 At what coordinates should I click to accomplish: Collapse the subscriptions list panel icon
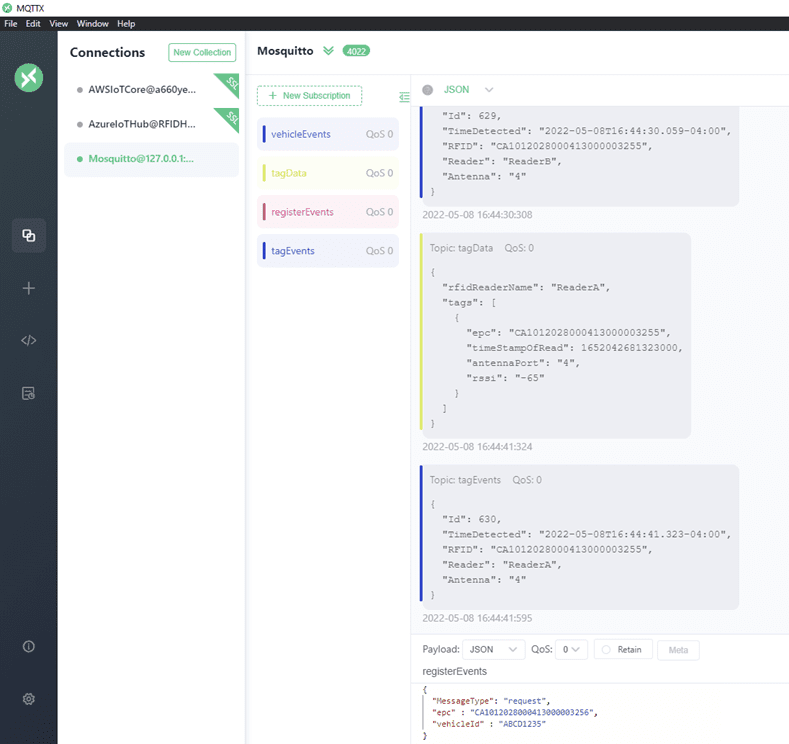click(404, 97)
